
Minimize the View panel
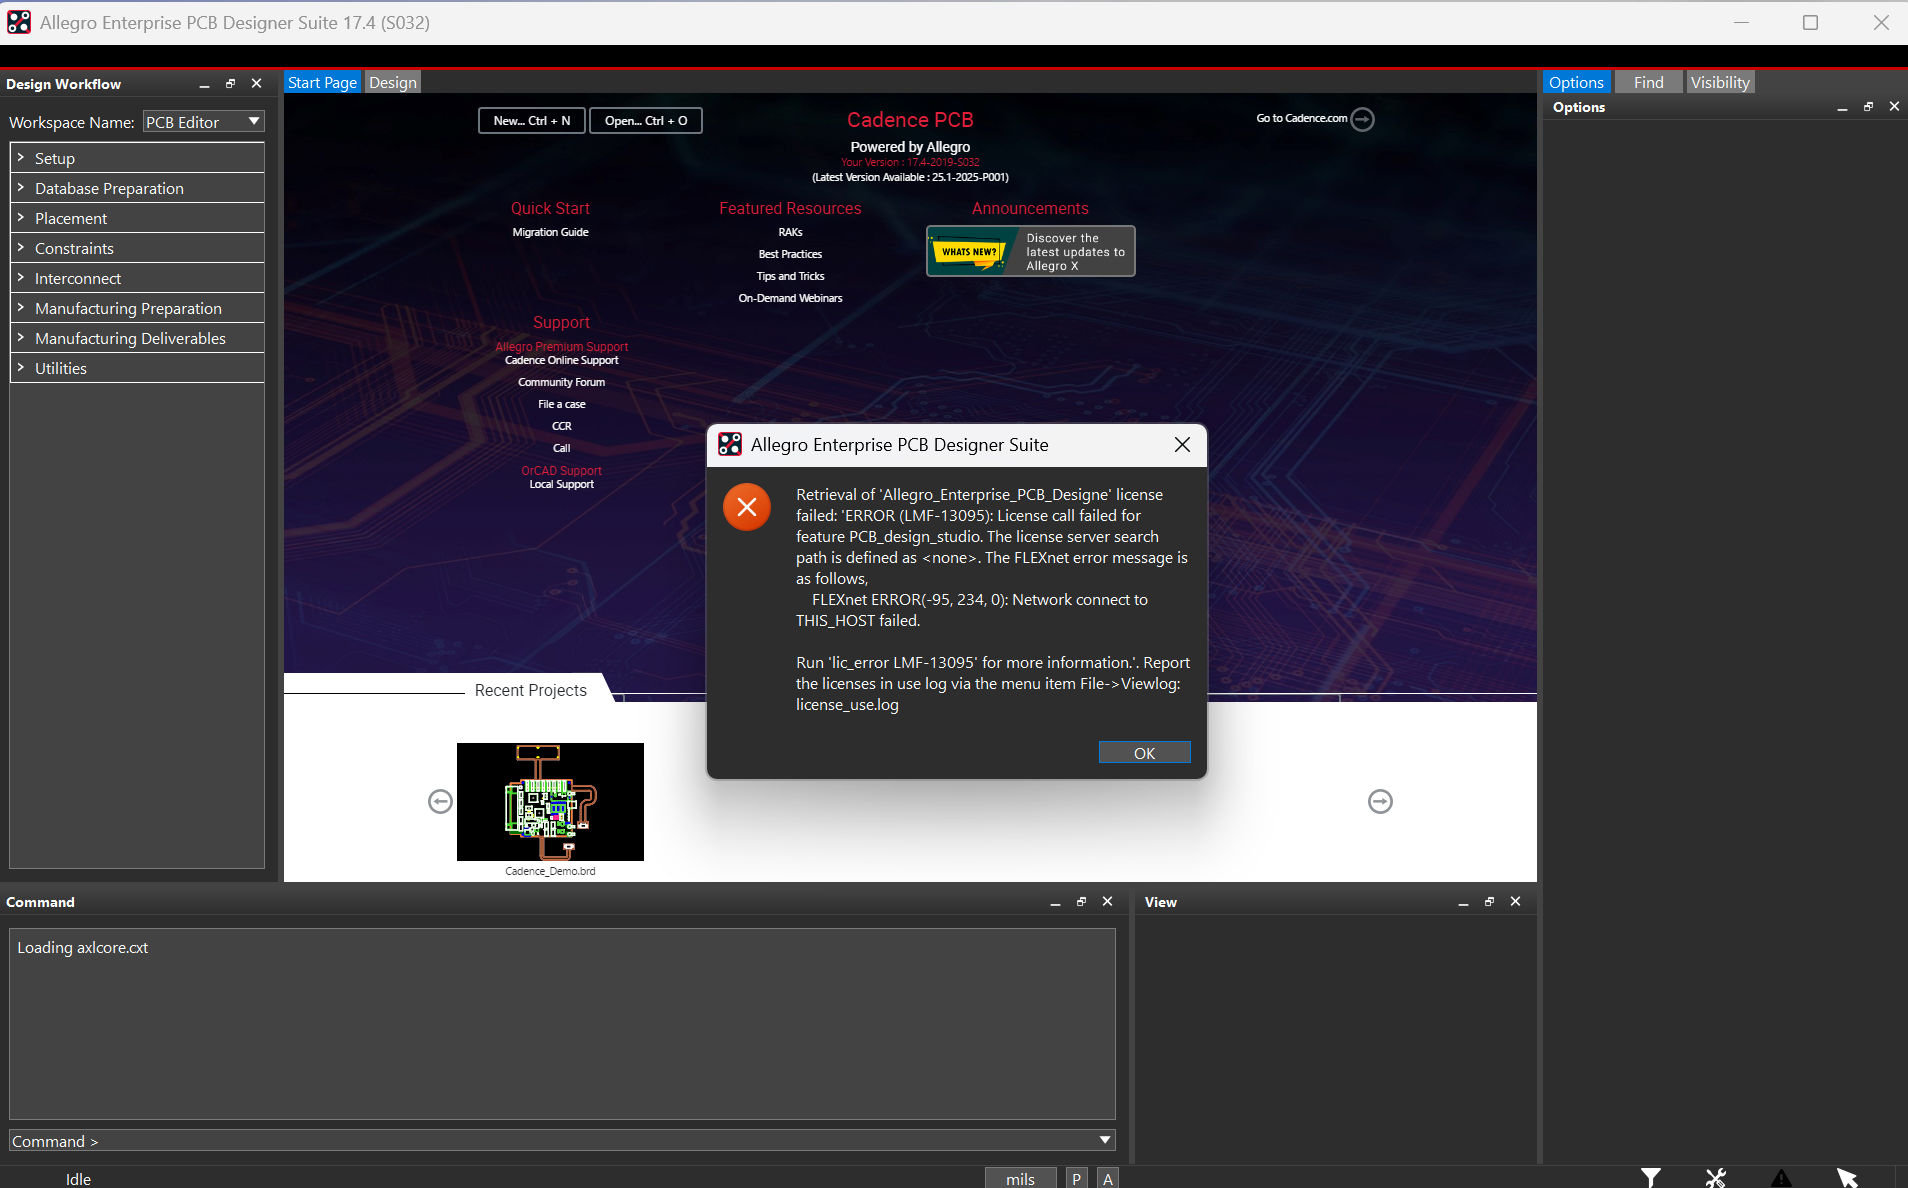pos(1463,902)
